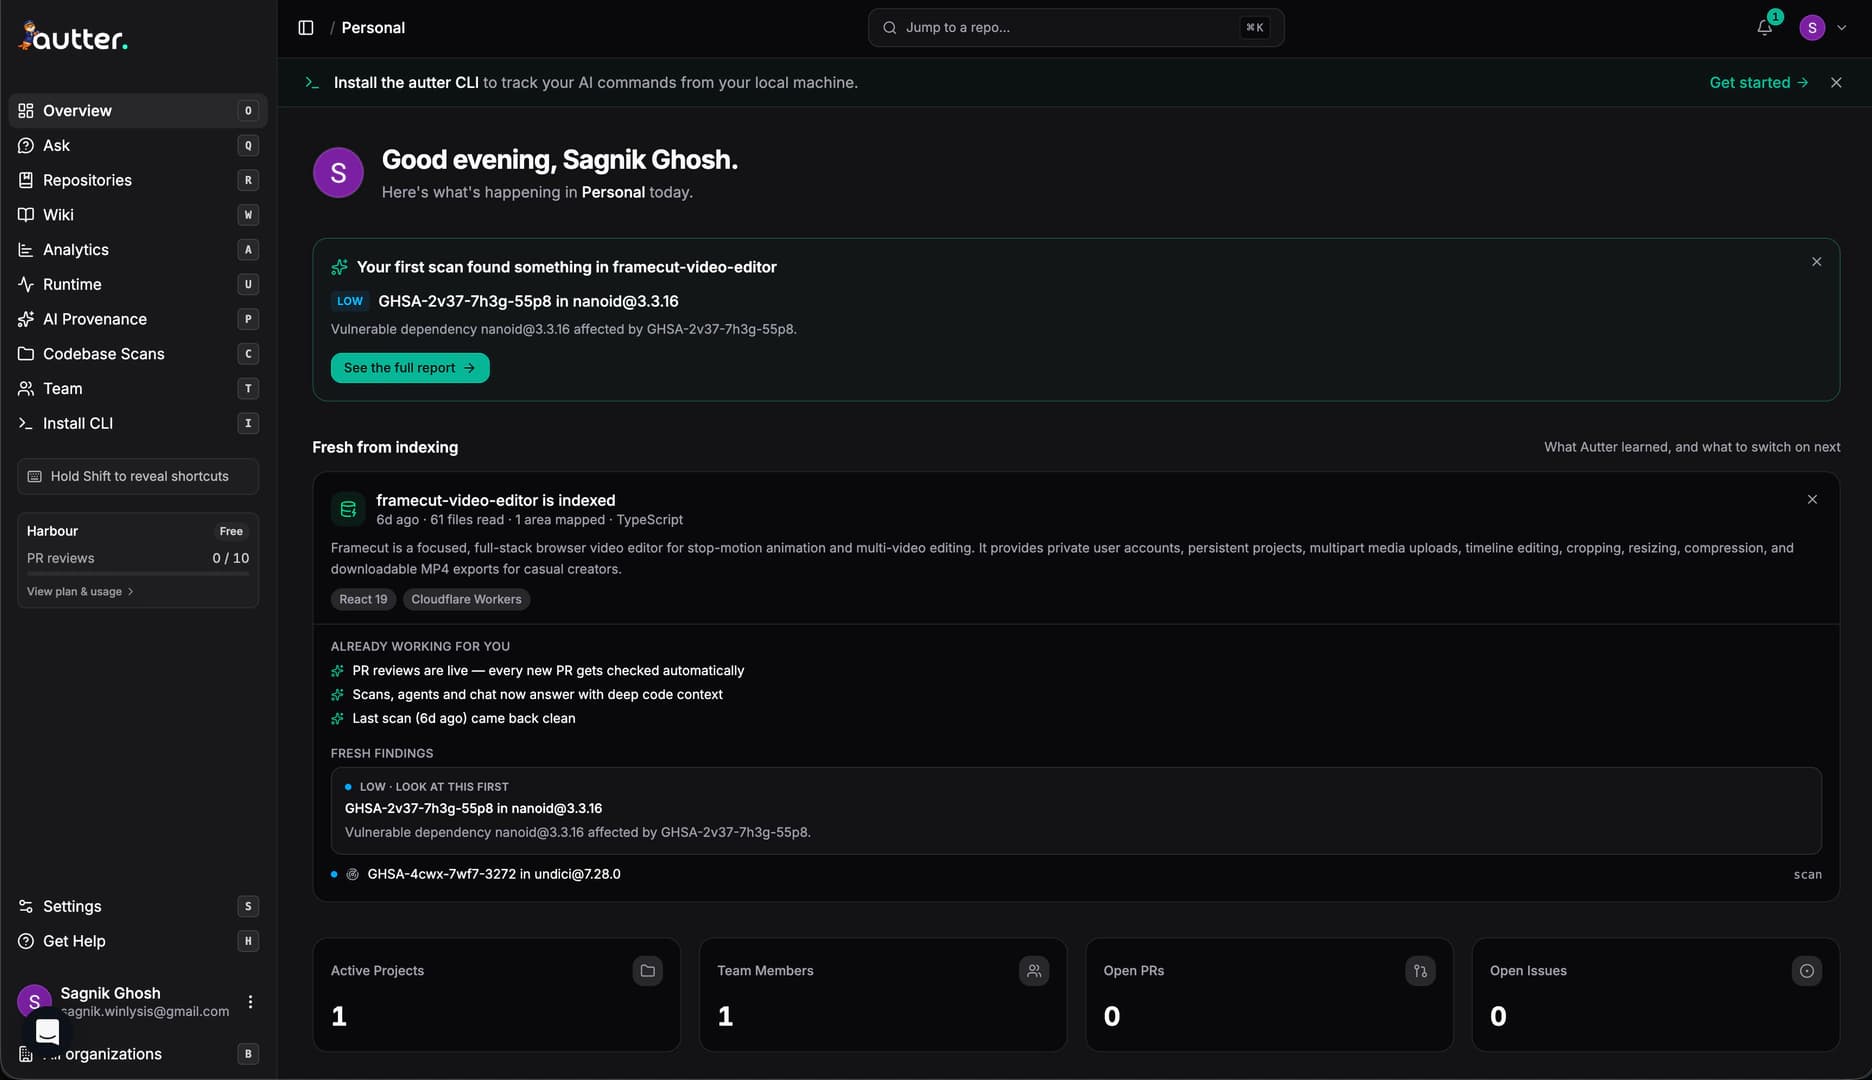Click See the full report
This screenshot has height=1080, width=1872.
410,368
